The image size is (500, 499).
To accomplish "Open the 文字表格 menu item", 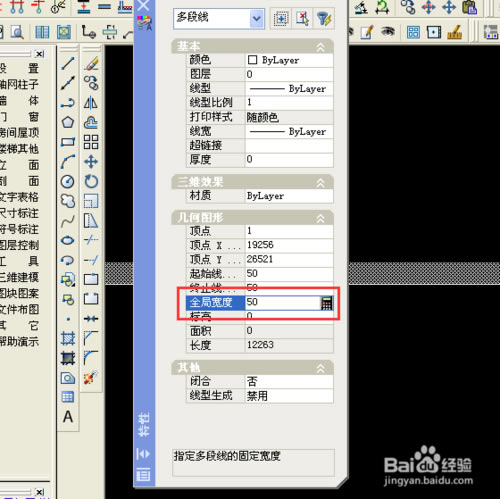I will [19, 197].
